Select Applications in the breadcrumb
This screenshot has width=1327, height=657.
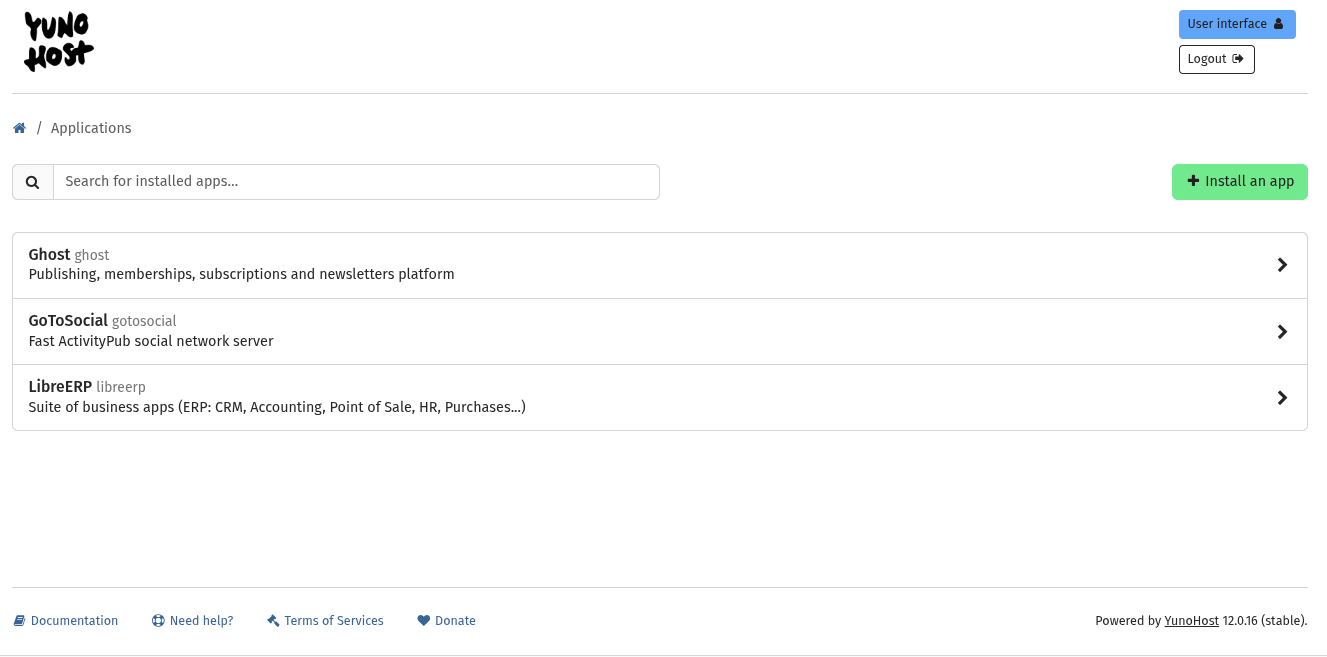[x=91, y=128]
